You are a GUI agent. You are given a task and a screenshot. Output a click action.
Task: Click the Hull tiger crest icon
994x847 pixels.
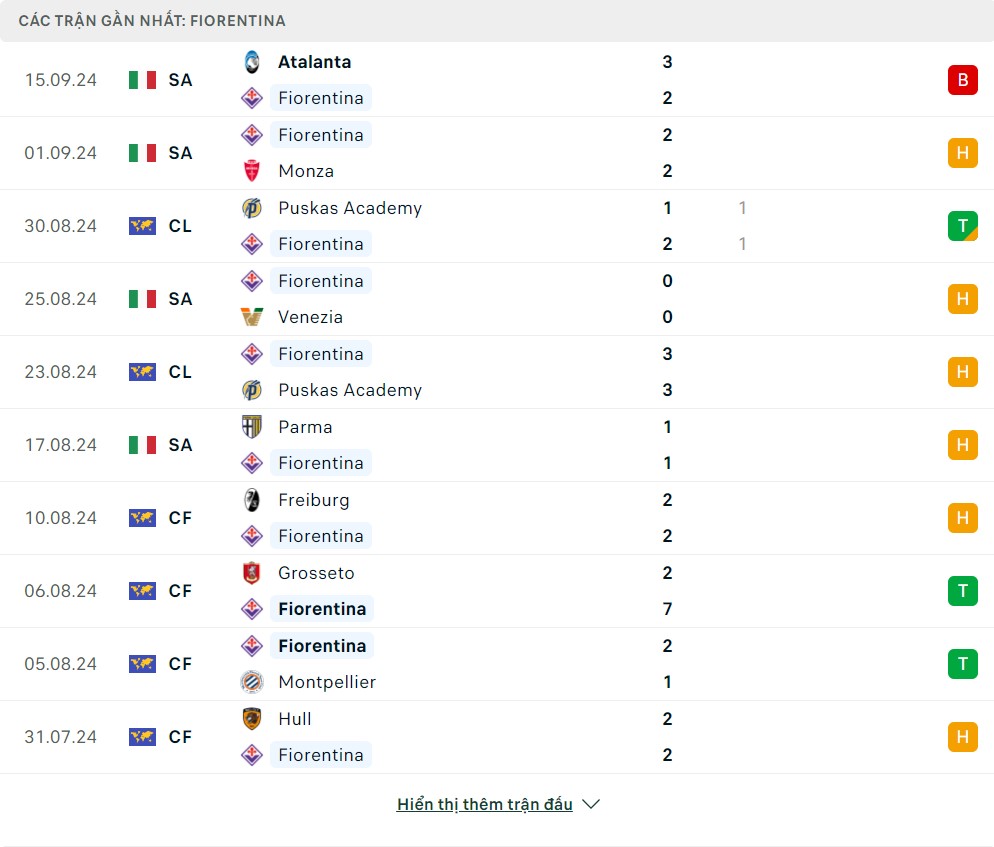[x=252, y=719]
